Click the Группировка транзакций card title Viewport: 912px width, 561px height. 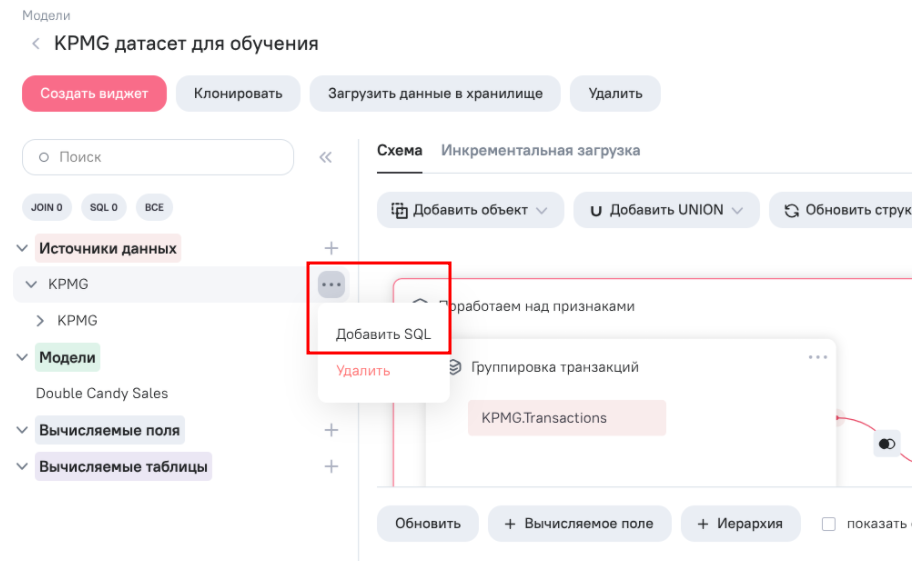[x=555, y=367]
